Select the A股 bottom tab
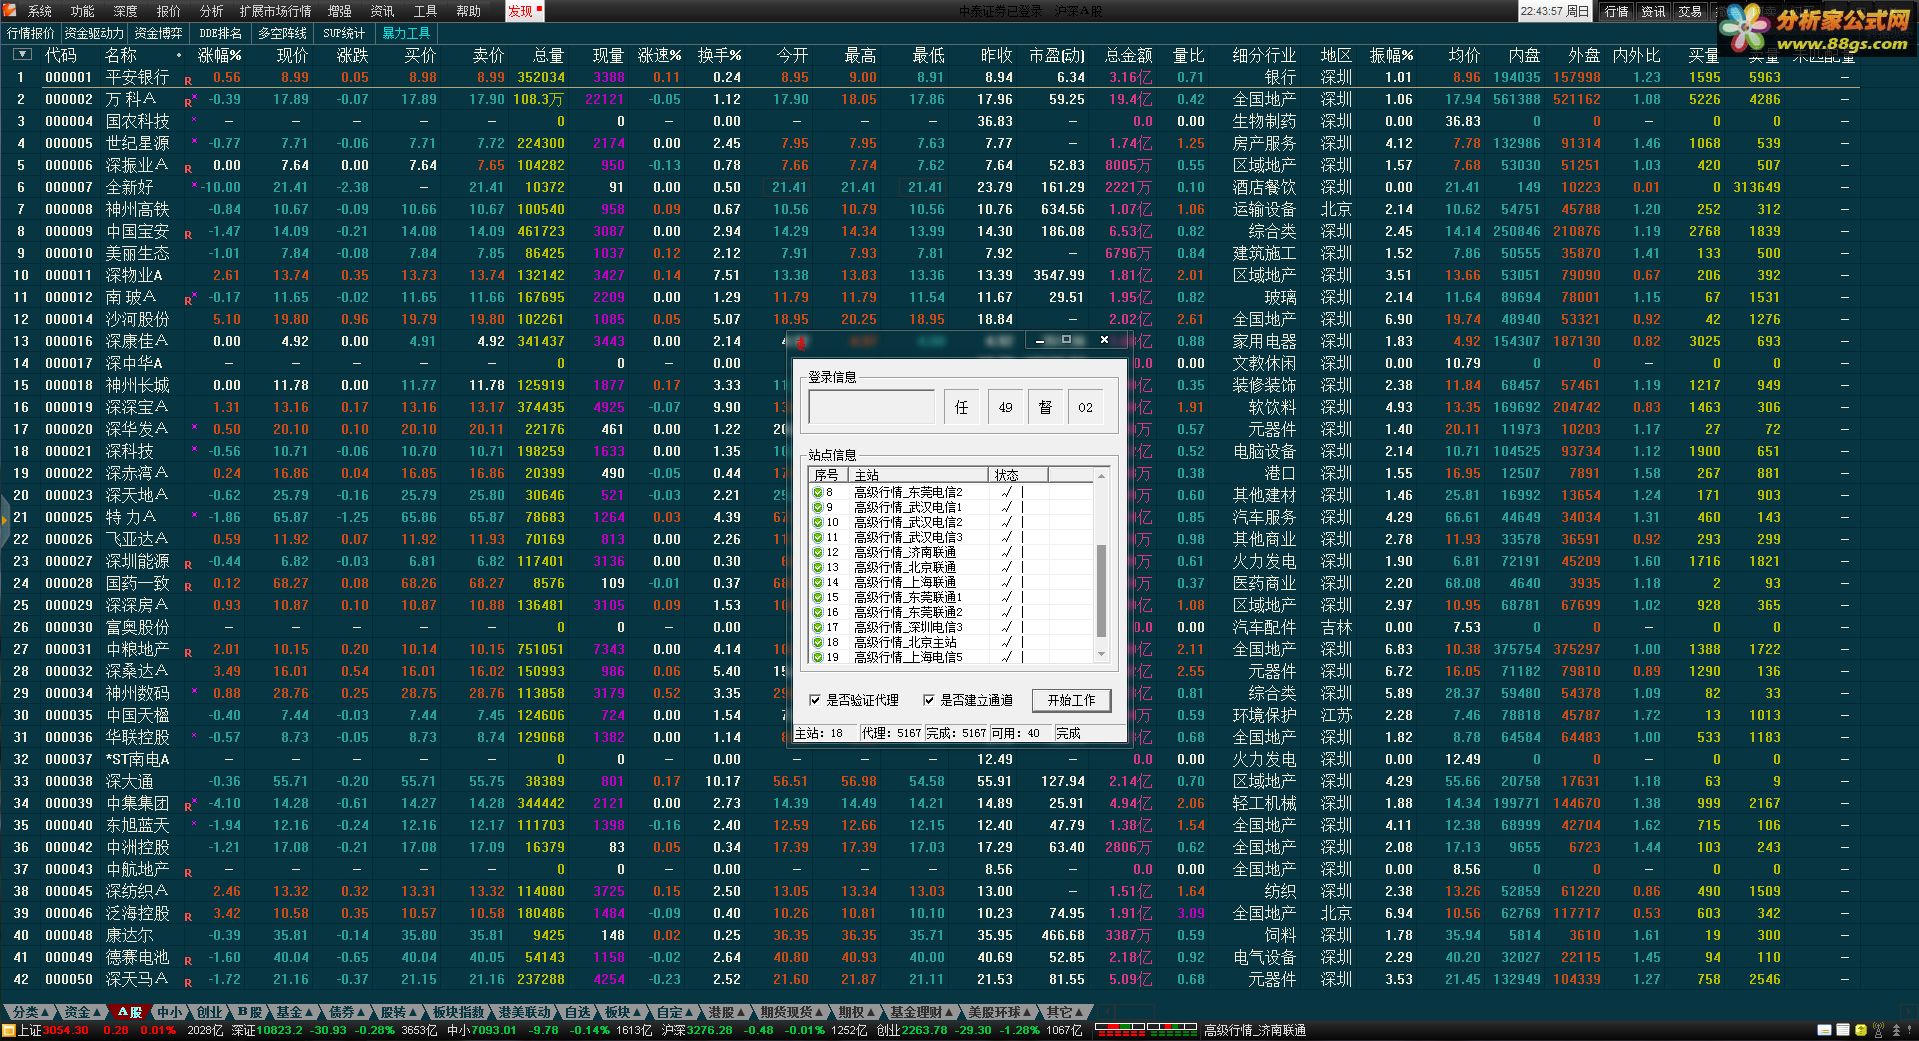 point(130,1012)
